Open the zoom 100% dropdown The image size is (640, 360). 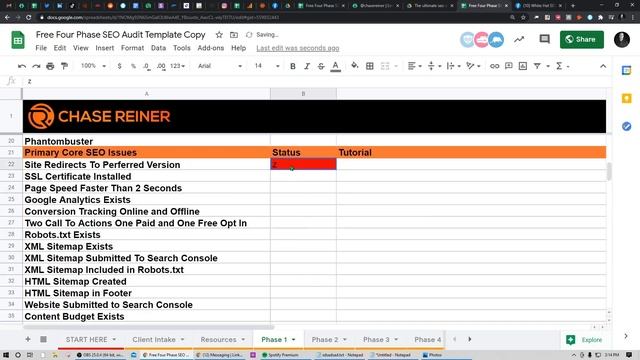click(93, 66)
